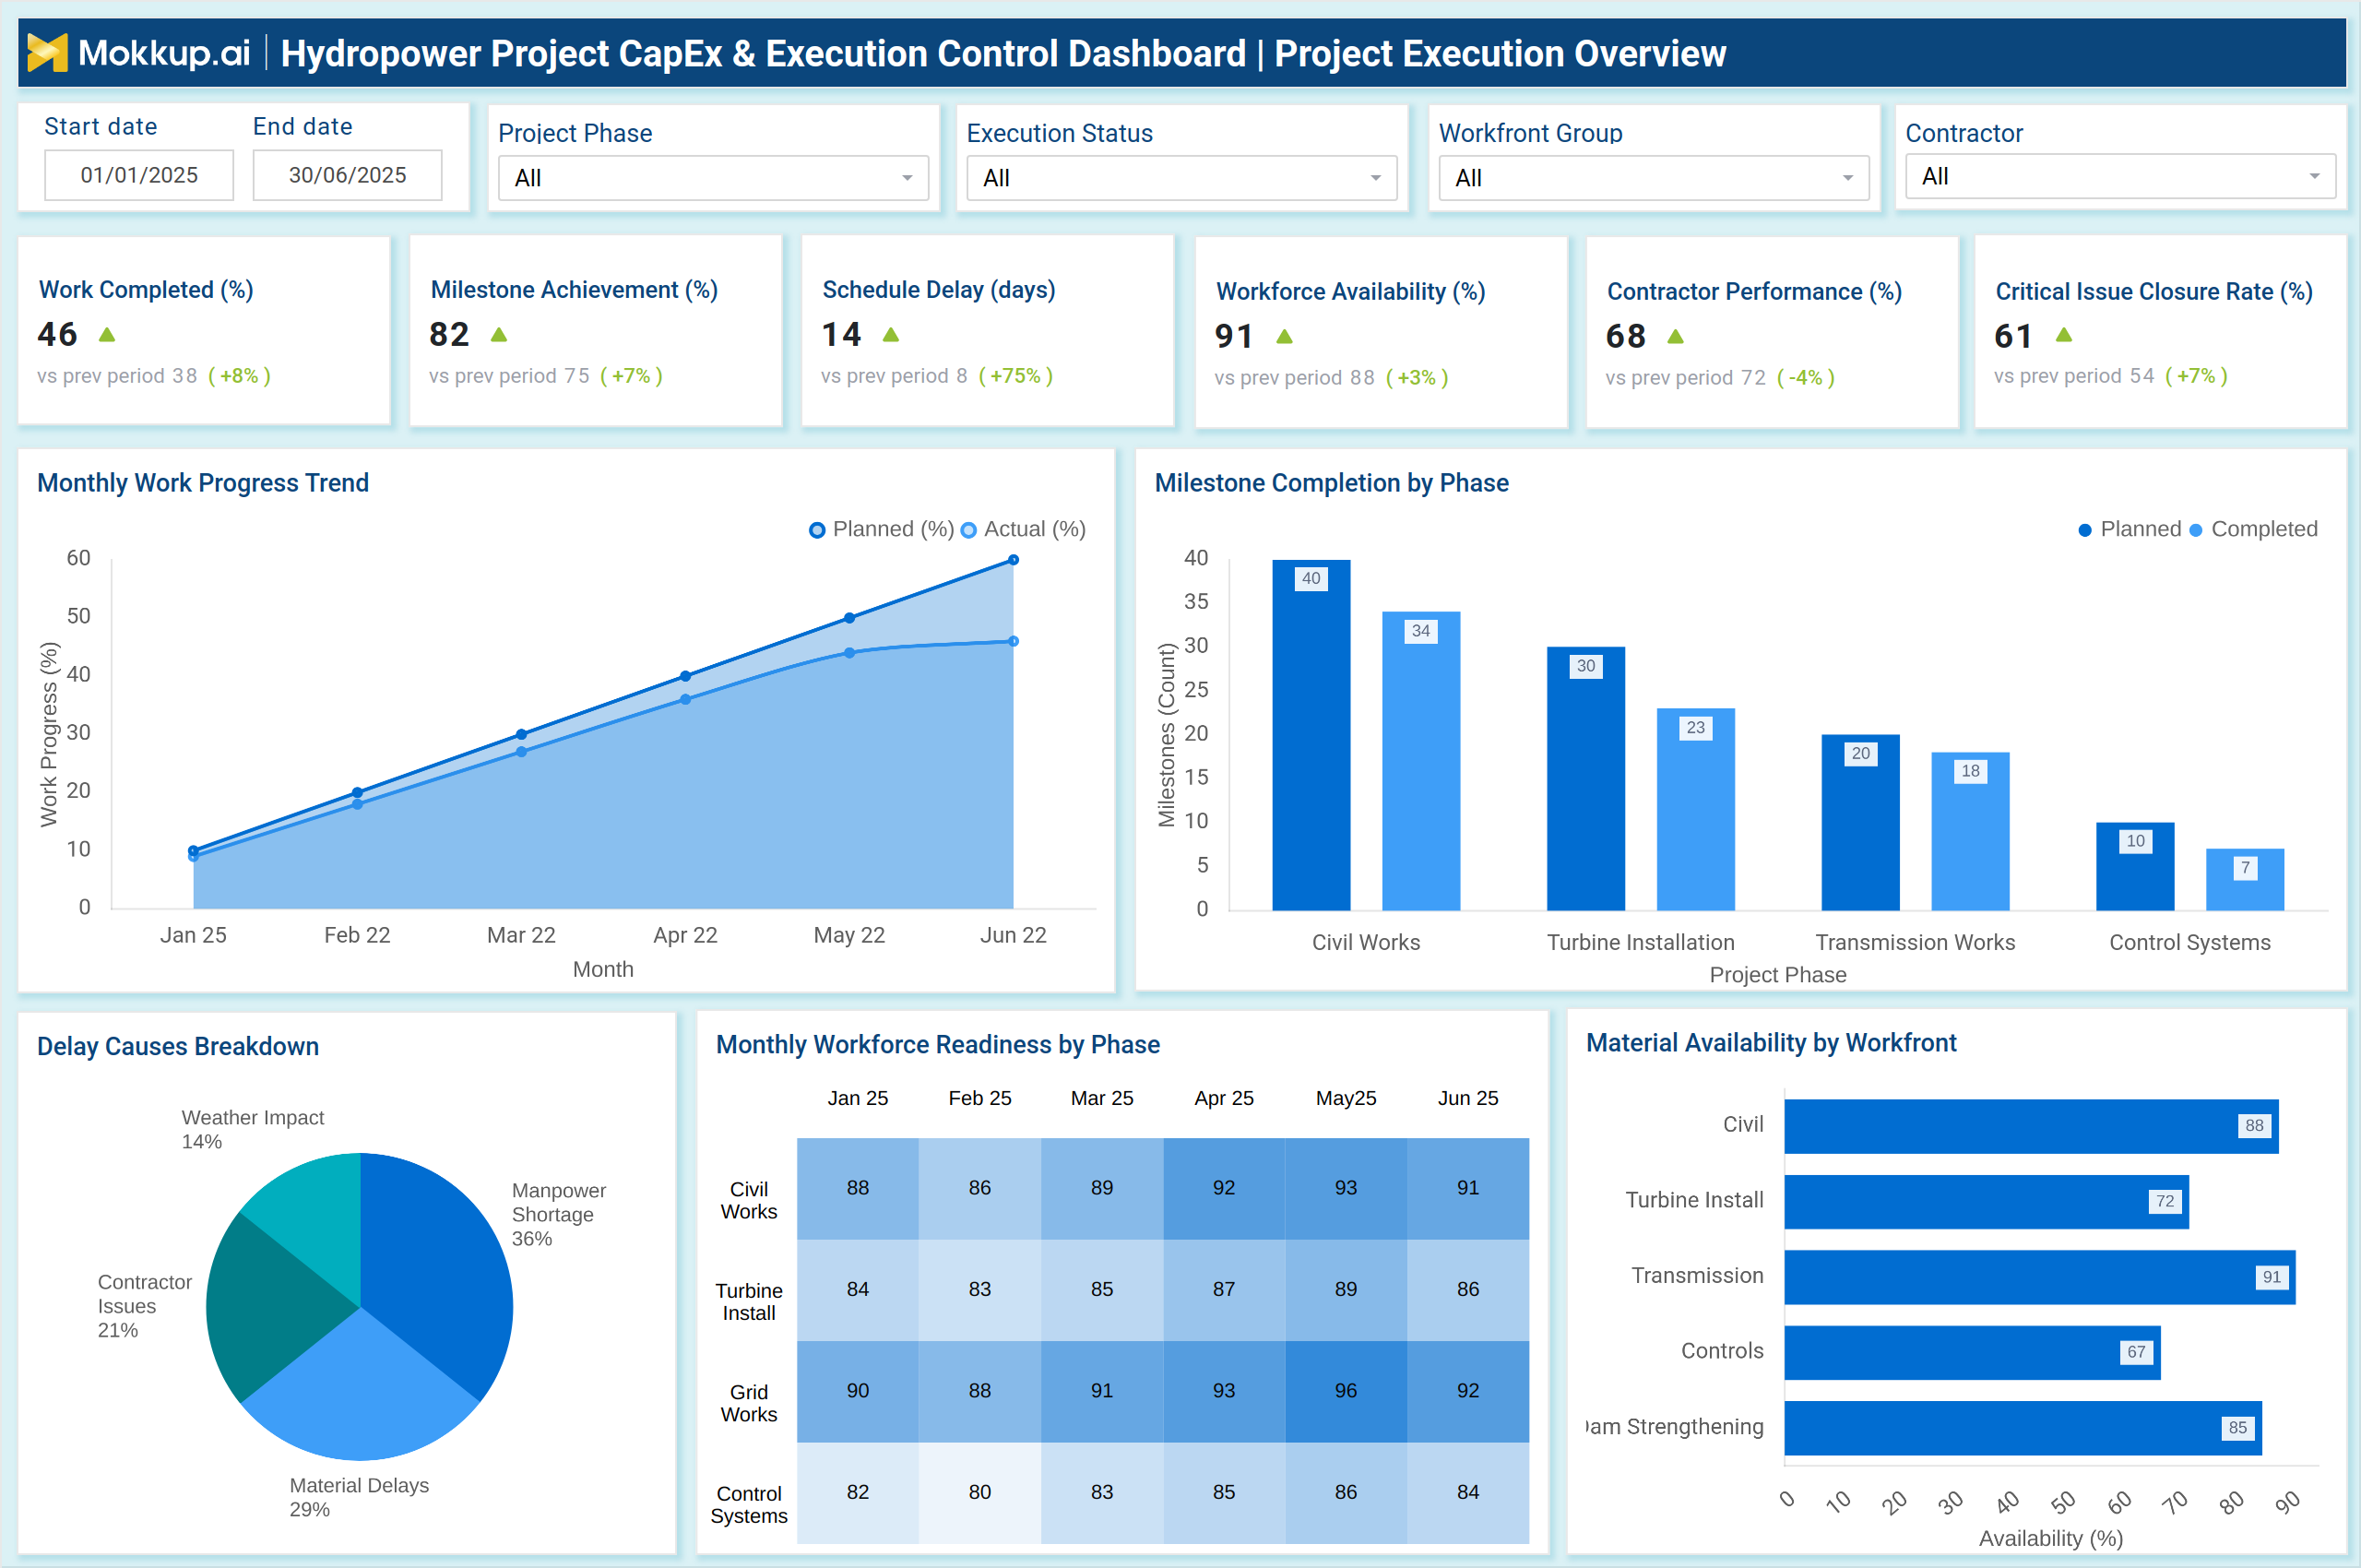Toggle the Planned (%) legend marker
2361x1568 pixels.
pyautogui.click(x=817, y=530)
